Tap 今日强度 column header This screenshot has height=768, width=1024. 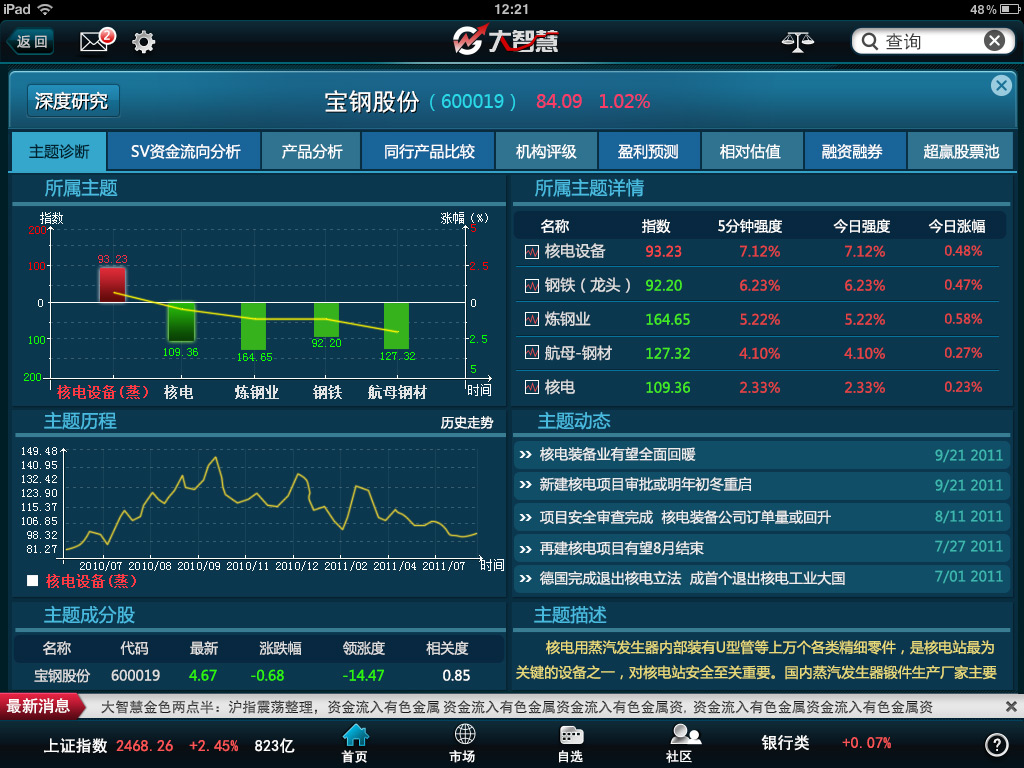[x=861, y=227]
